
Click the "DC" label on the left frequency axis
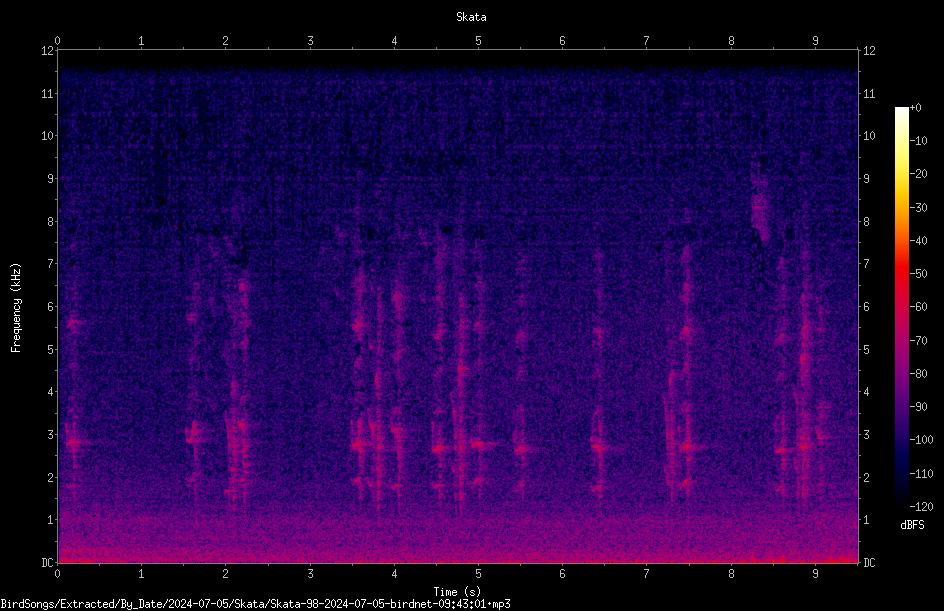[47, 563]
